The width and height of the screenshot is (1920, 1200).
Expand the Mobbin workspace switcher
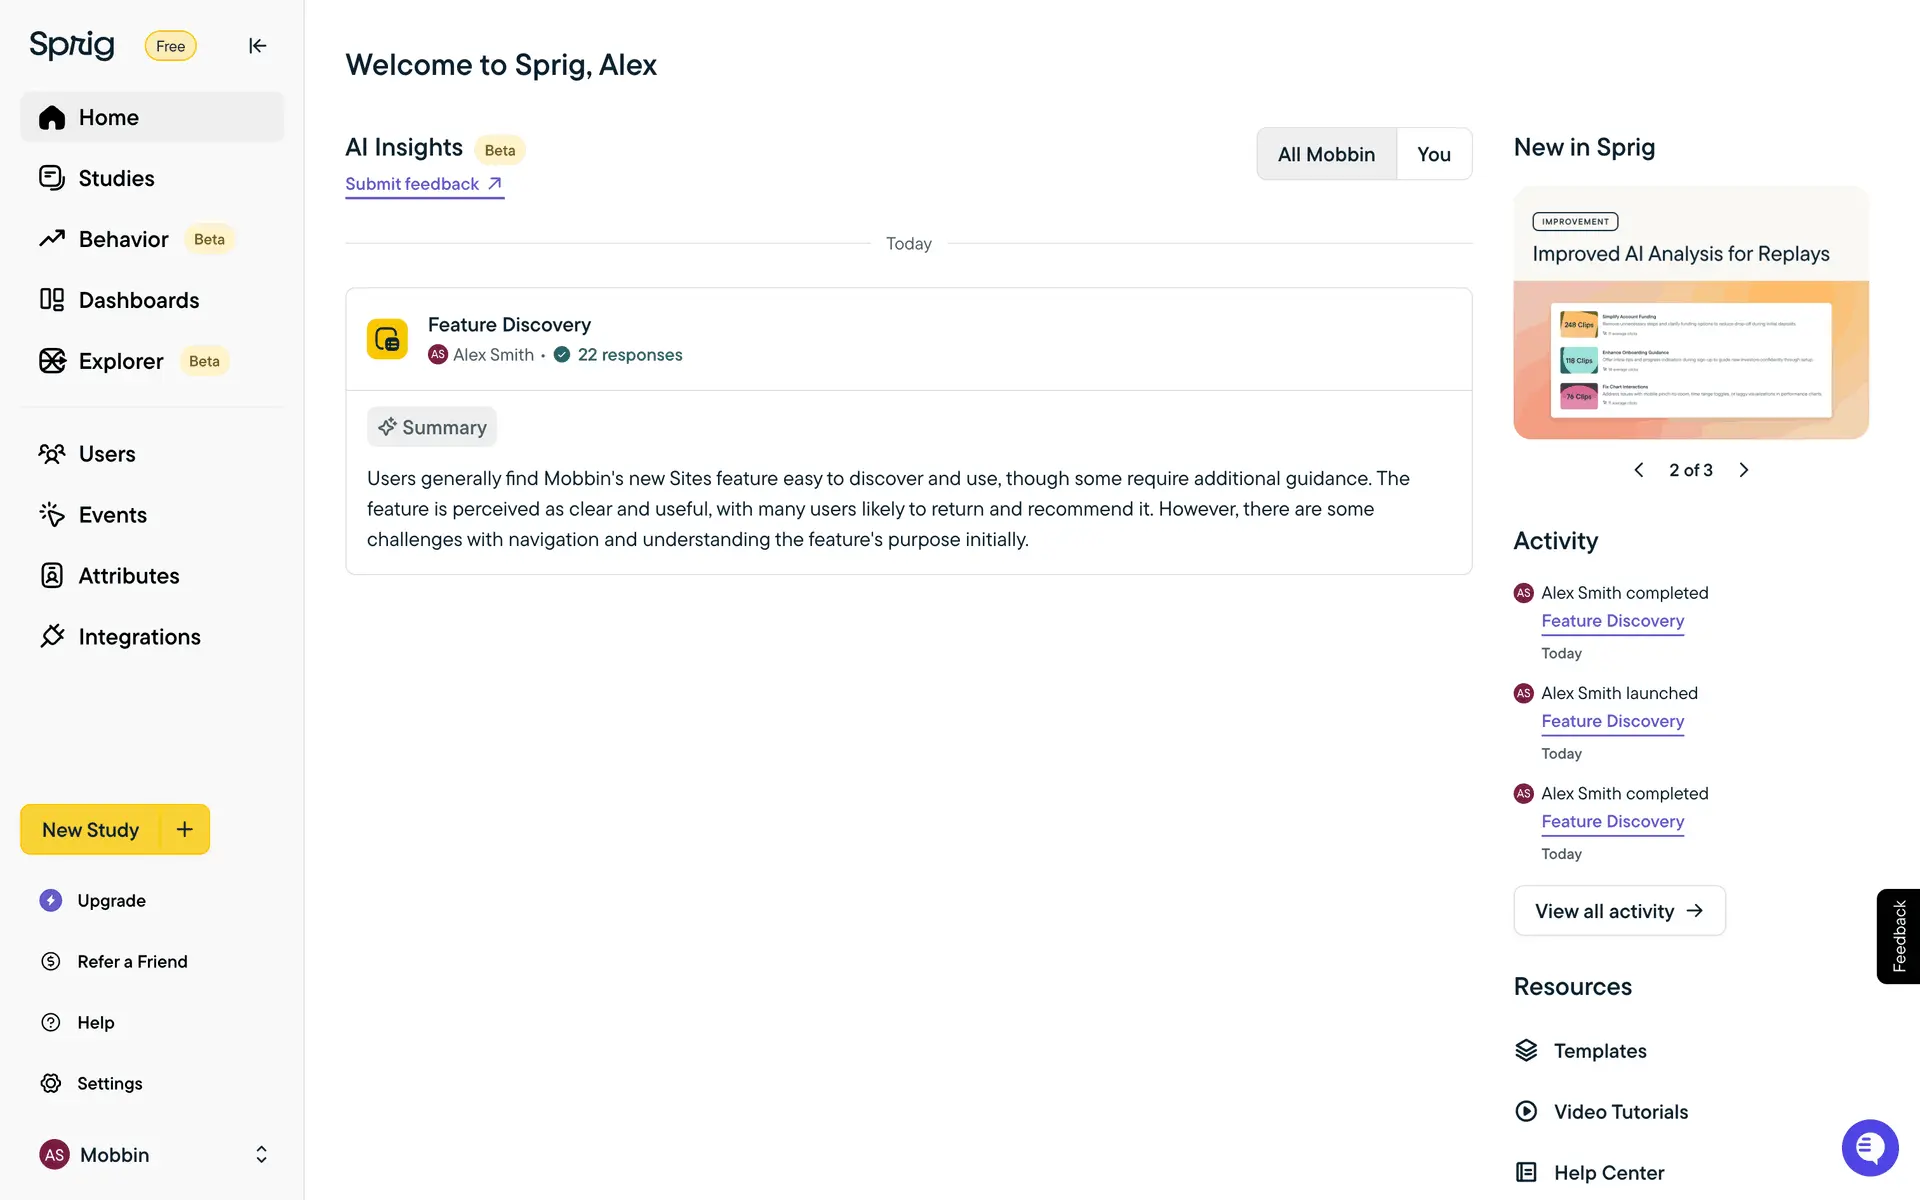[x=261, y=1155]
